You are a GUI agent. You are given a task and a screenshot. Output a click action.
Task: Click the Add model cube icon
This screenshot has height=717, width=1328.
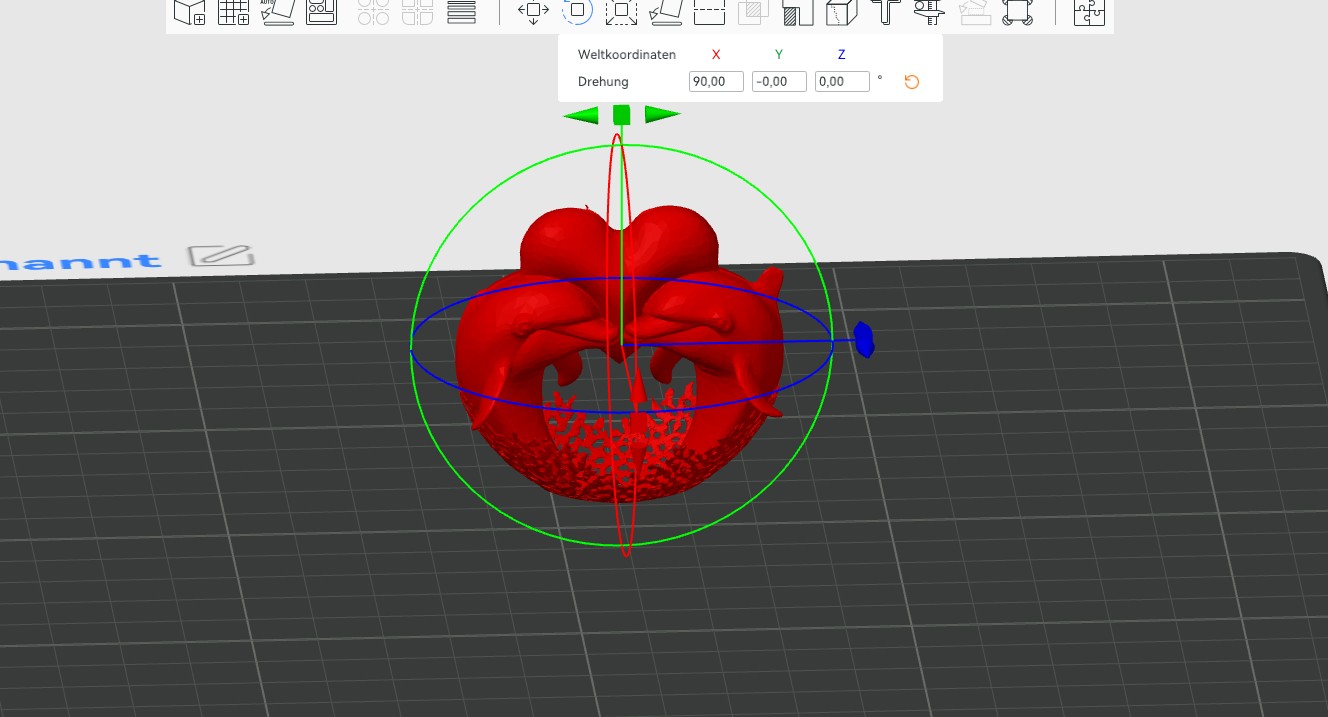(x=189, y=12)
